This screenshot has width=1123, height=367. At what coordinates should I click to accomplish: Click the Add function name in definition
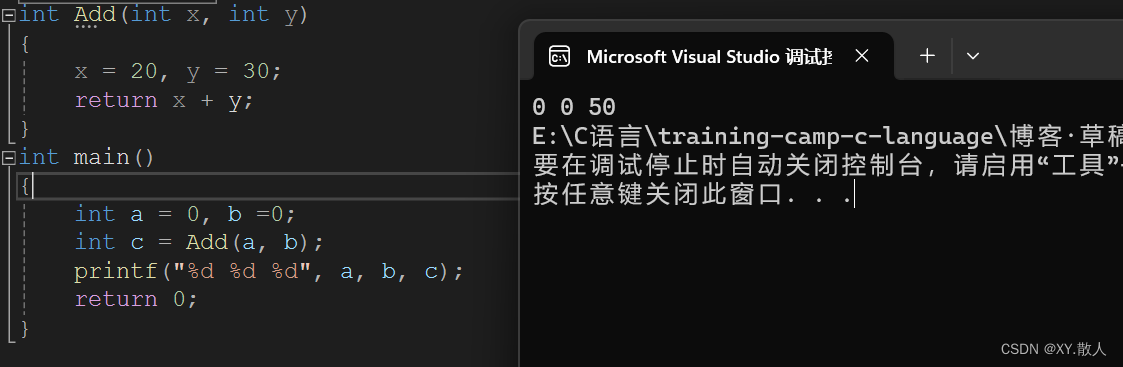(95, 14)
